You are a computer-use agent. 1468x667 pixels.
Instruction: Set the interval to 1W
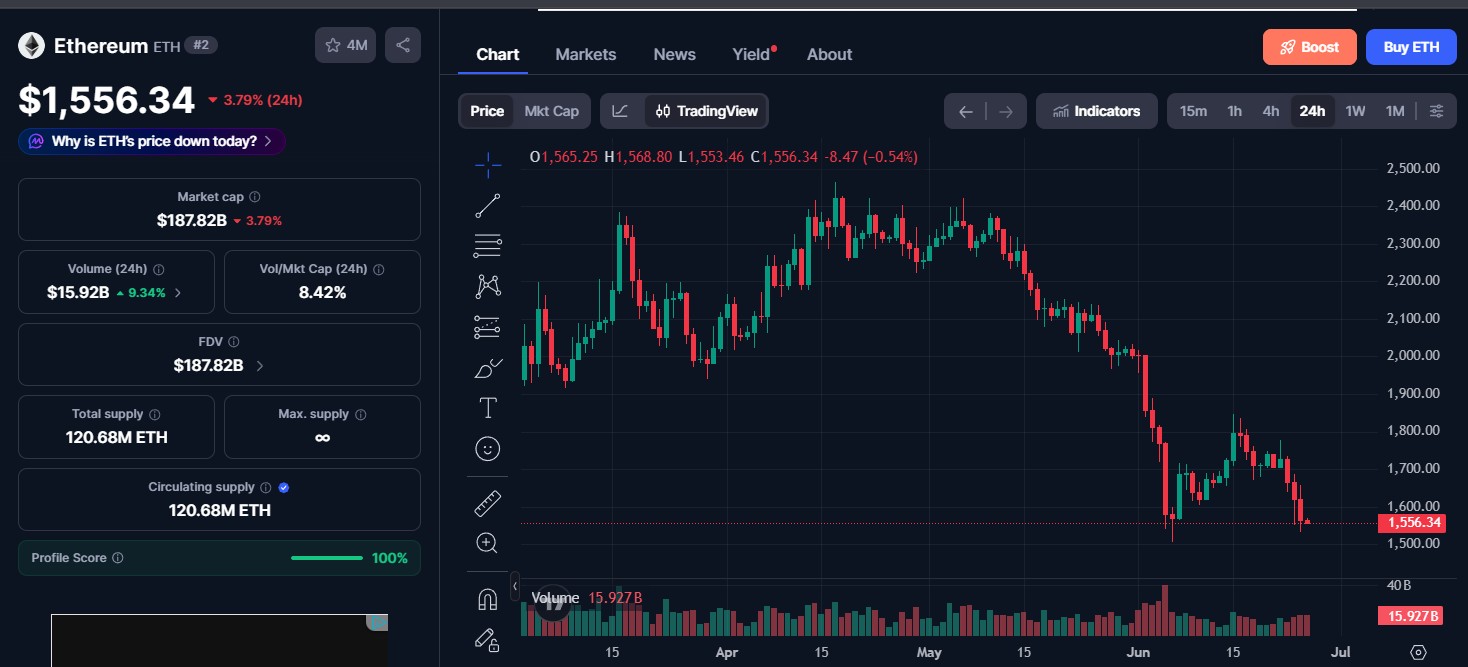(x=1355, y=111)
